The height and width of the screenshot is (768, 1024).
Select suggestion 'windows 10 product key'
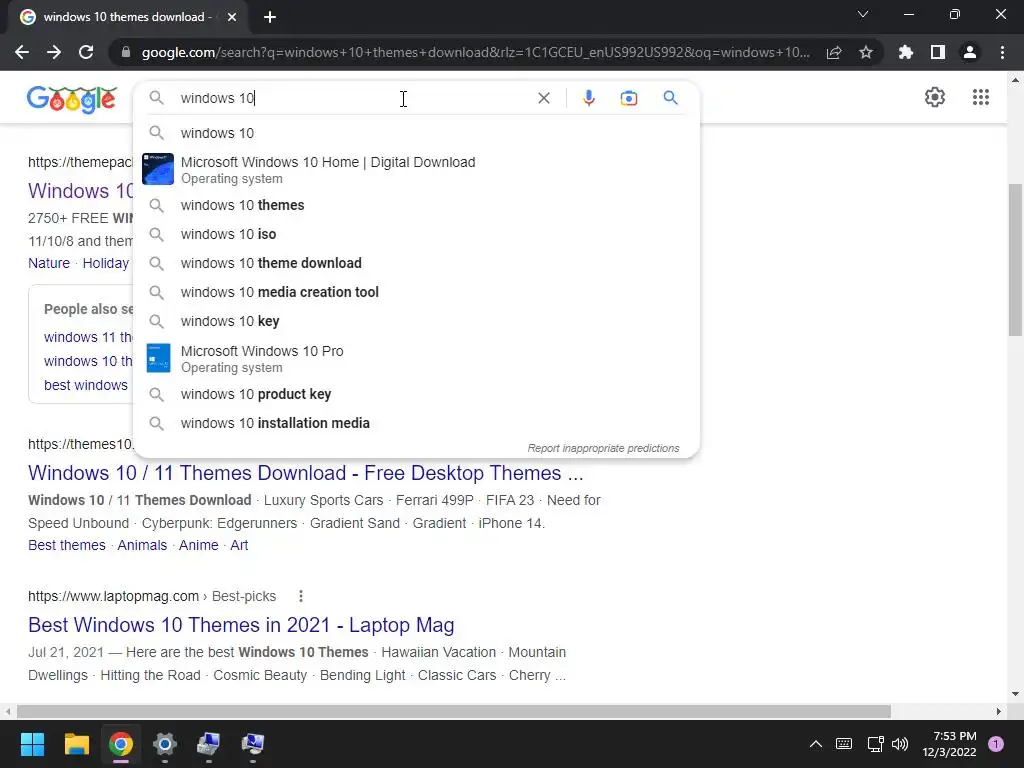(x=416, y=394)
